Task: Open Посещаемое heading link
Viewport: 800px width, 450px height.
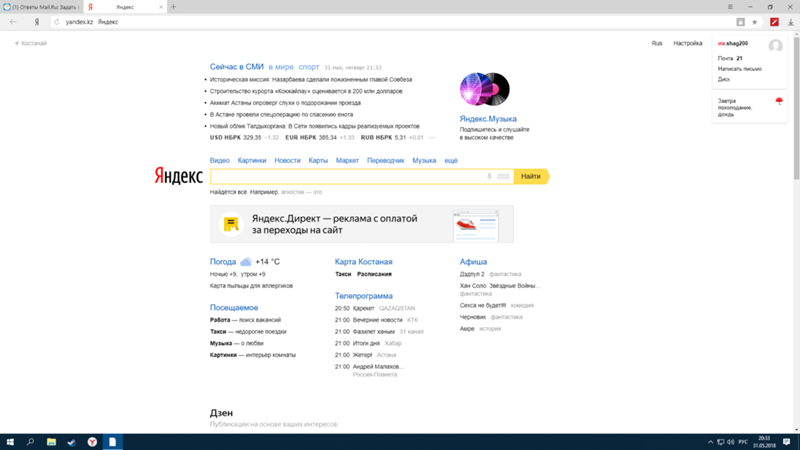Action: (234, 308)
